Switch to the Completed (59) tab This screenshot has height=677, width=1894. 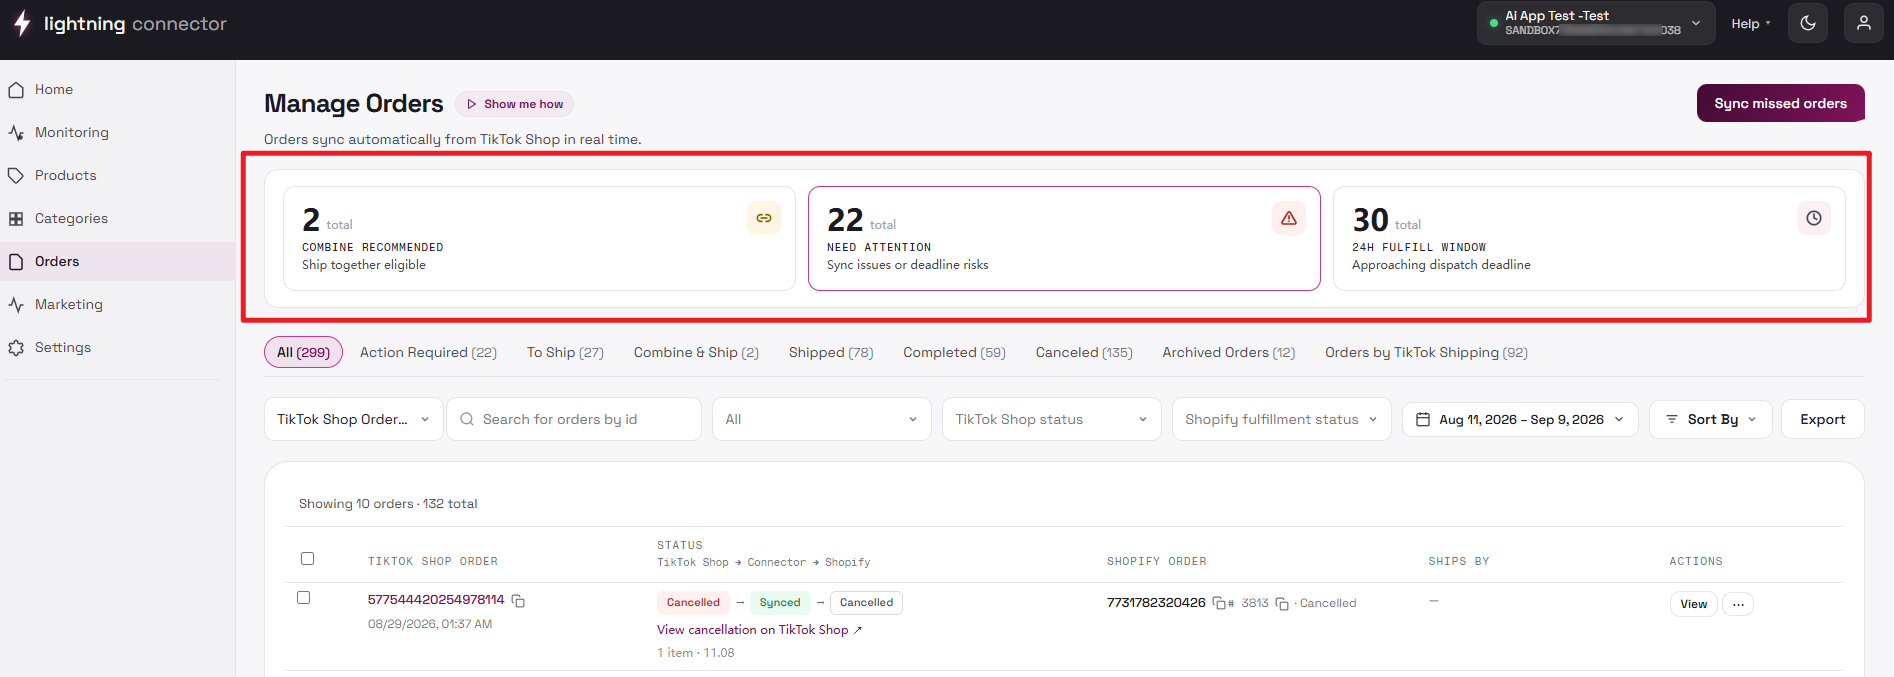954,352
